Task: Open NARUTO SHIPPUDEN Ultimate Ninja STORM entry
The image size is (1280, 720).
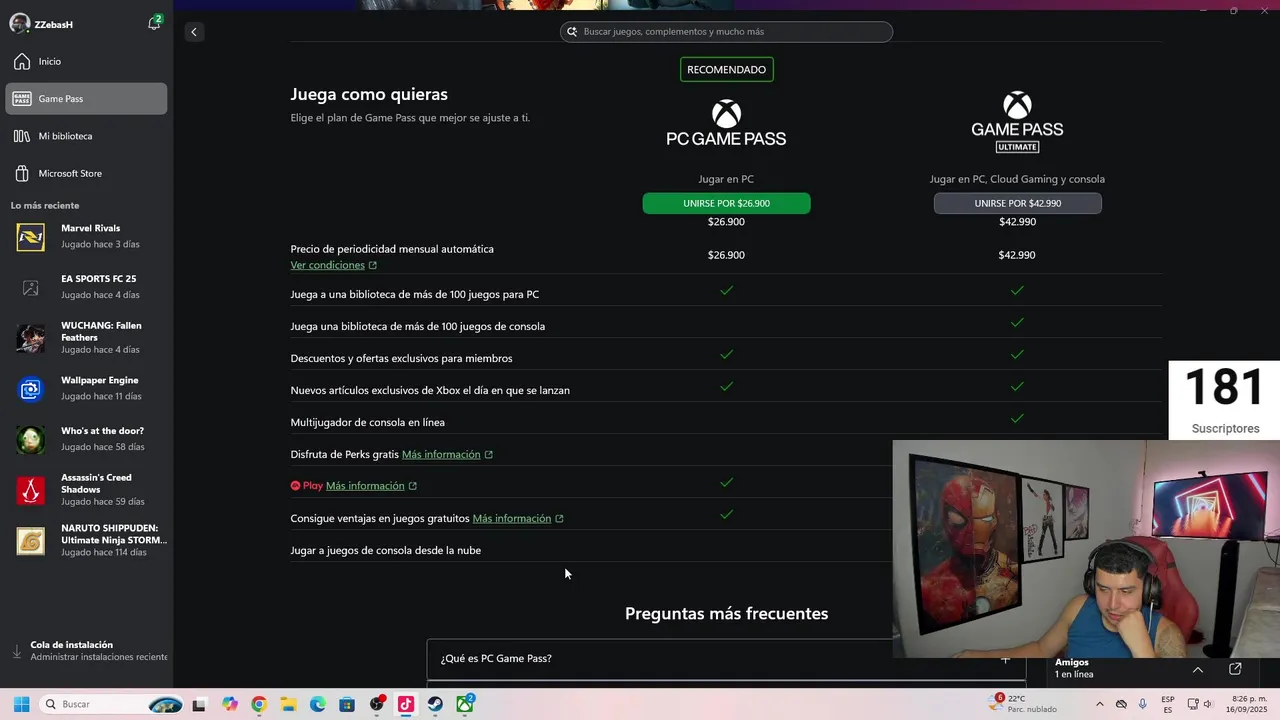Action: coord(86,540)
